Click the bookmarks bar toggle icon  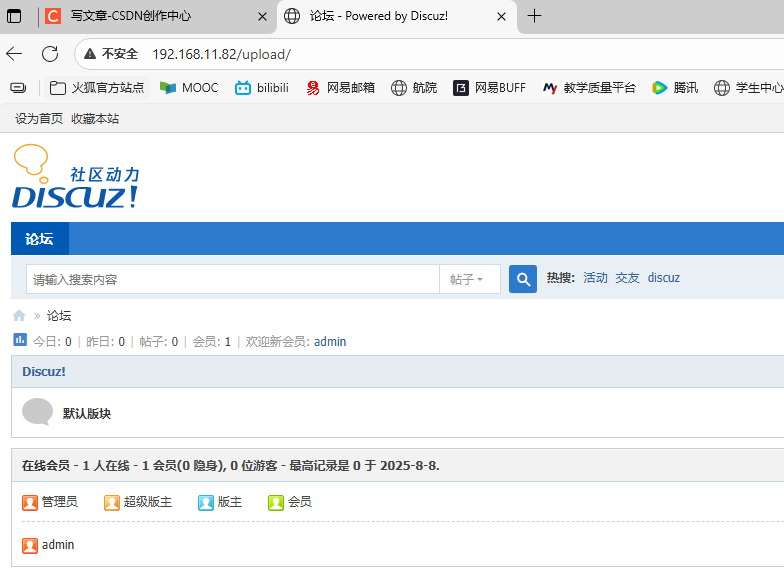[x=18, y=88]
